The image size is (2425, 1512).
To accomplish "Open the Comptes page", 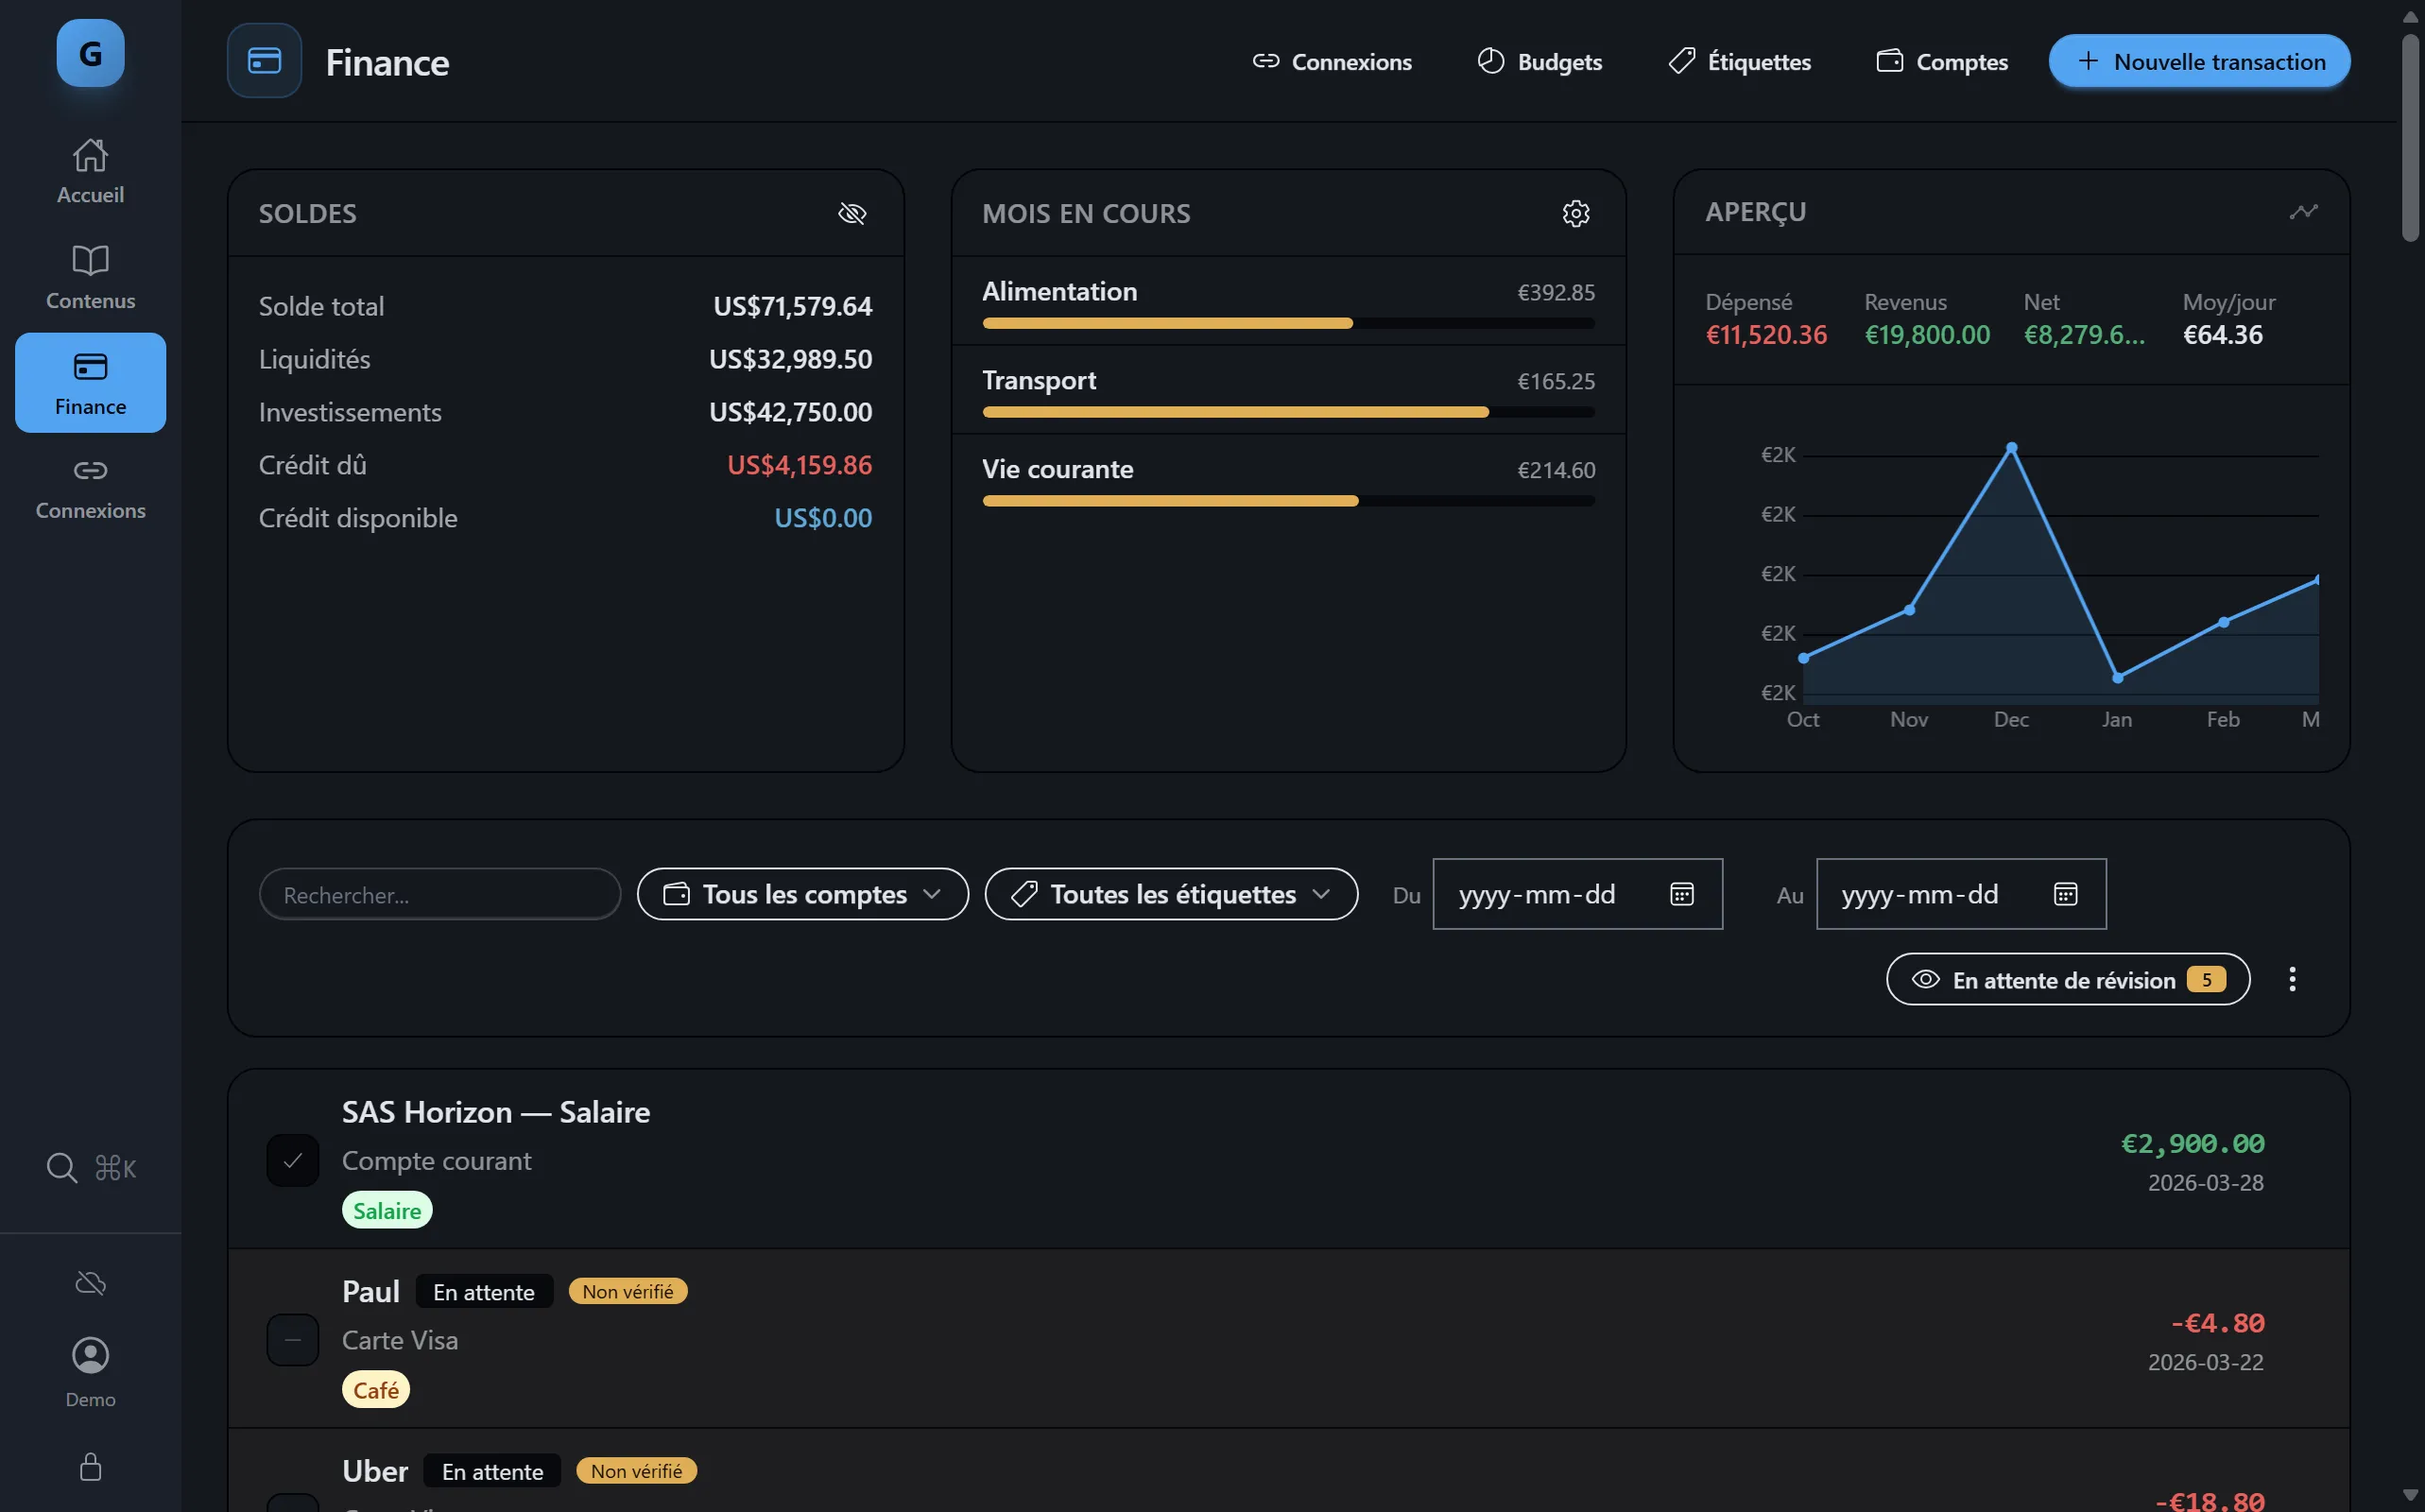I will (x=1941, y=61).
